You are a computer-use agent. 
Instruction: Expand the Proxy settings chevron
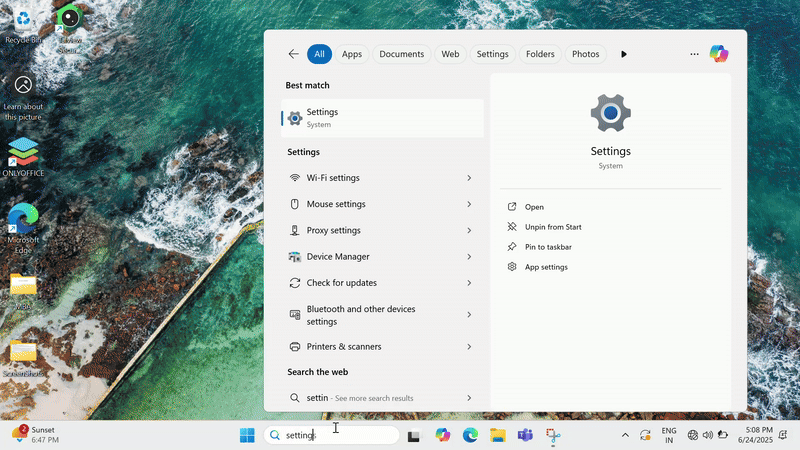point(469,230)
